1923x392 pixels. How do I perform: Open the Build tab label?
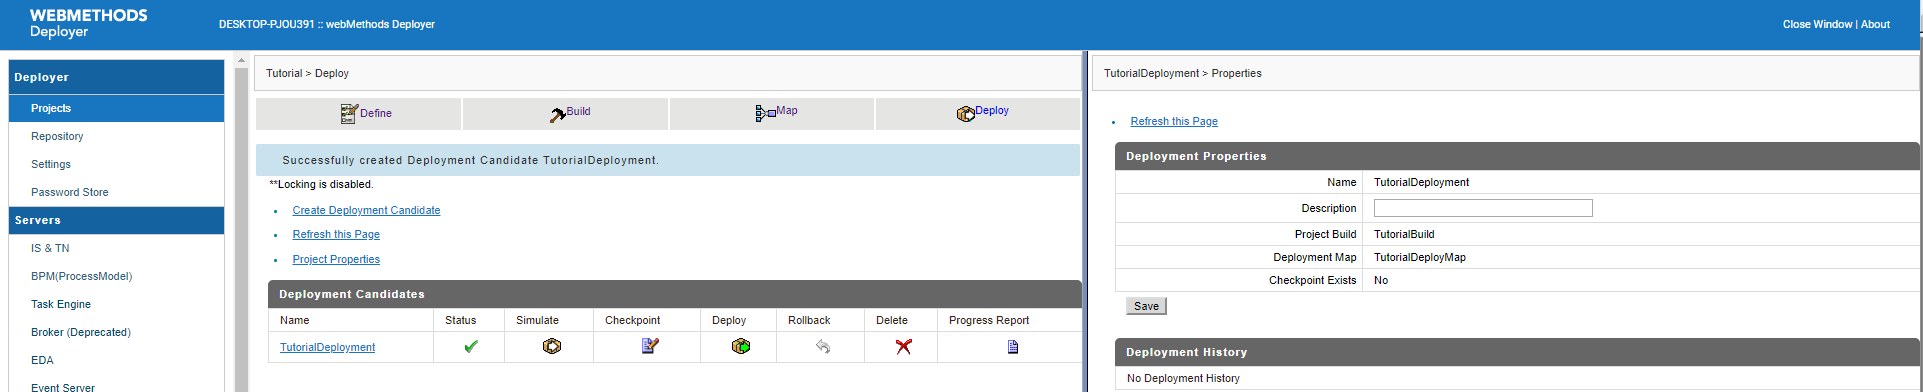point(578,111)
